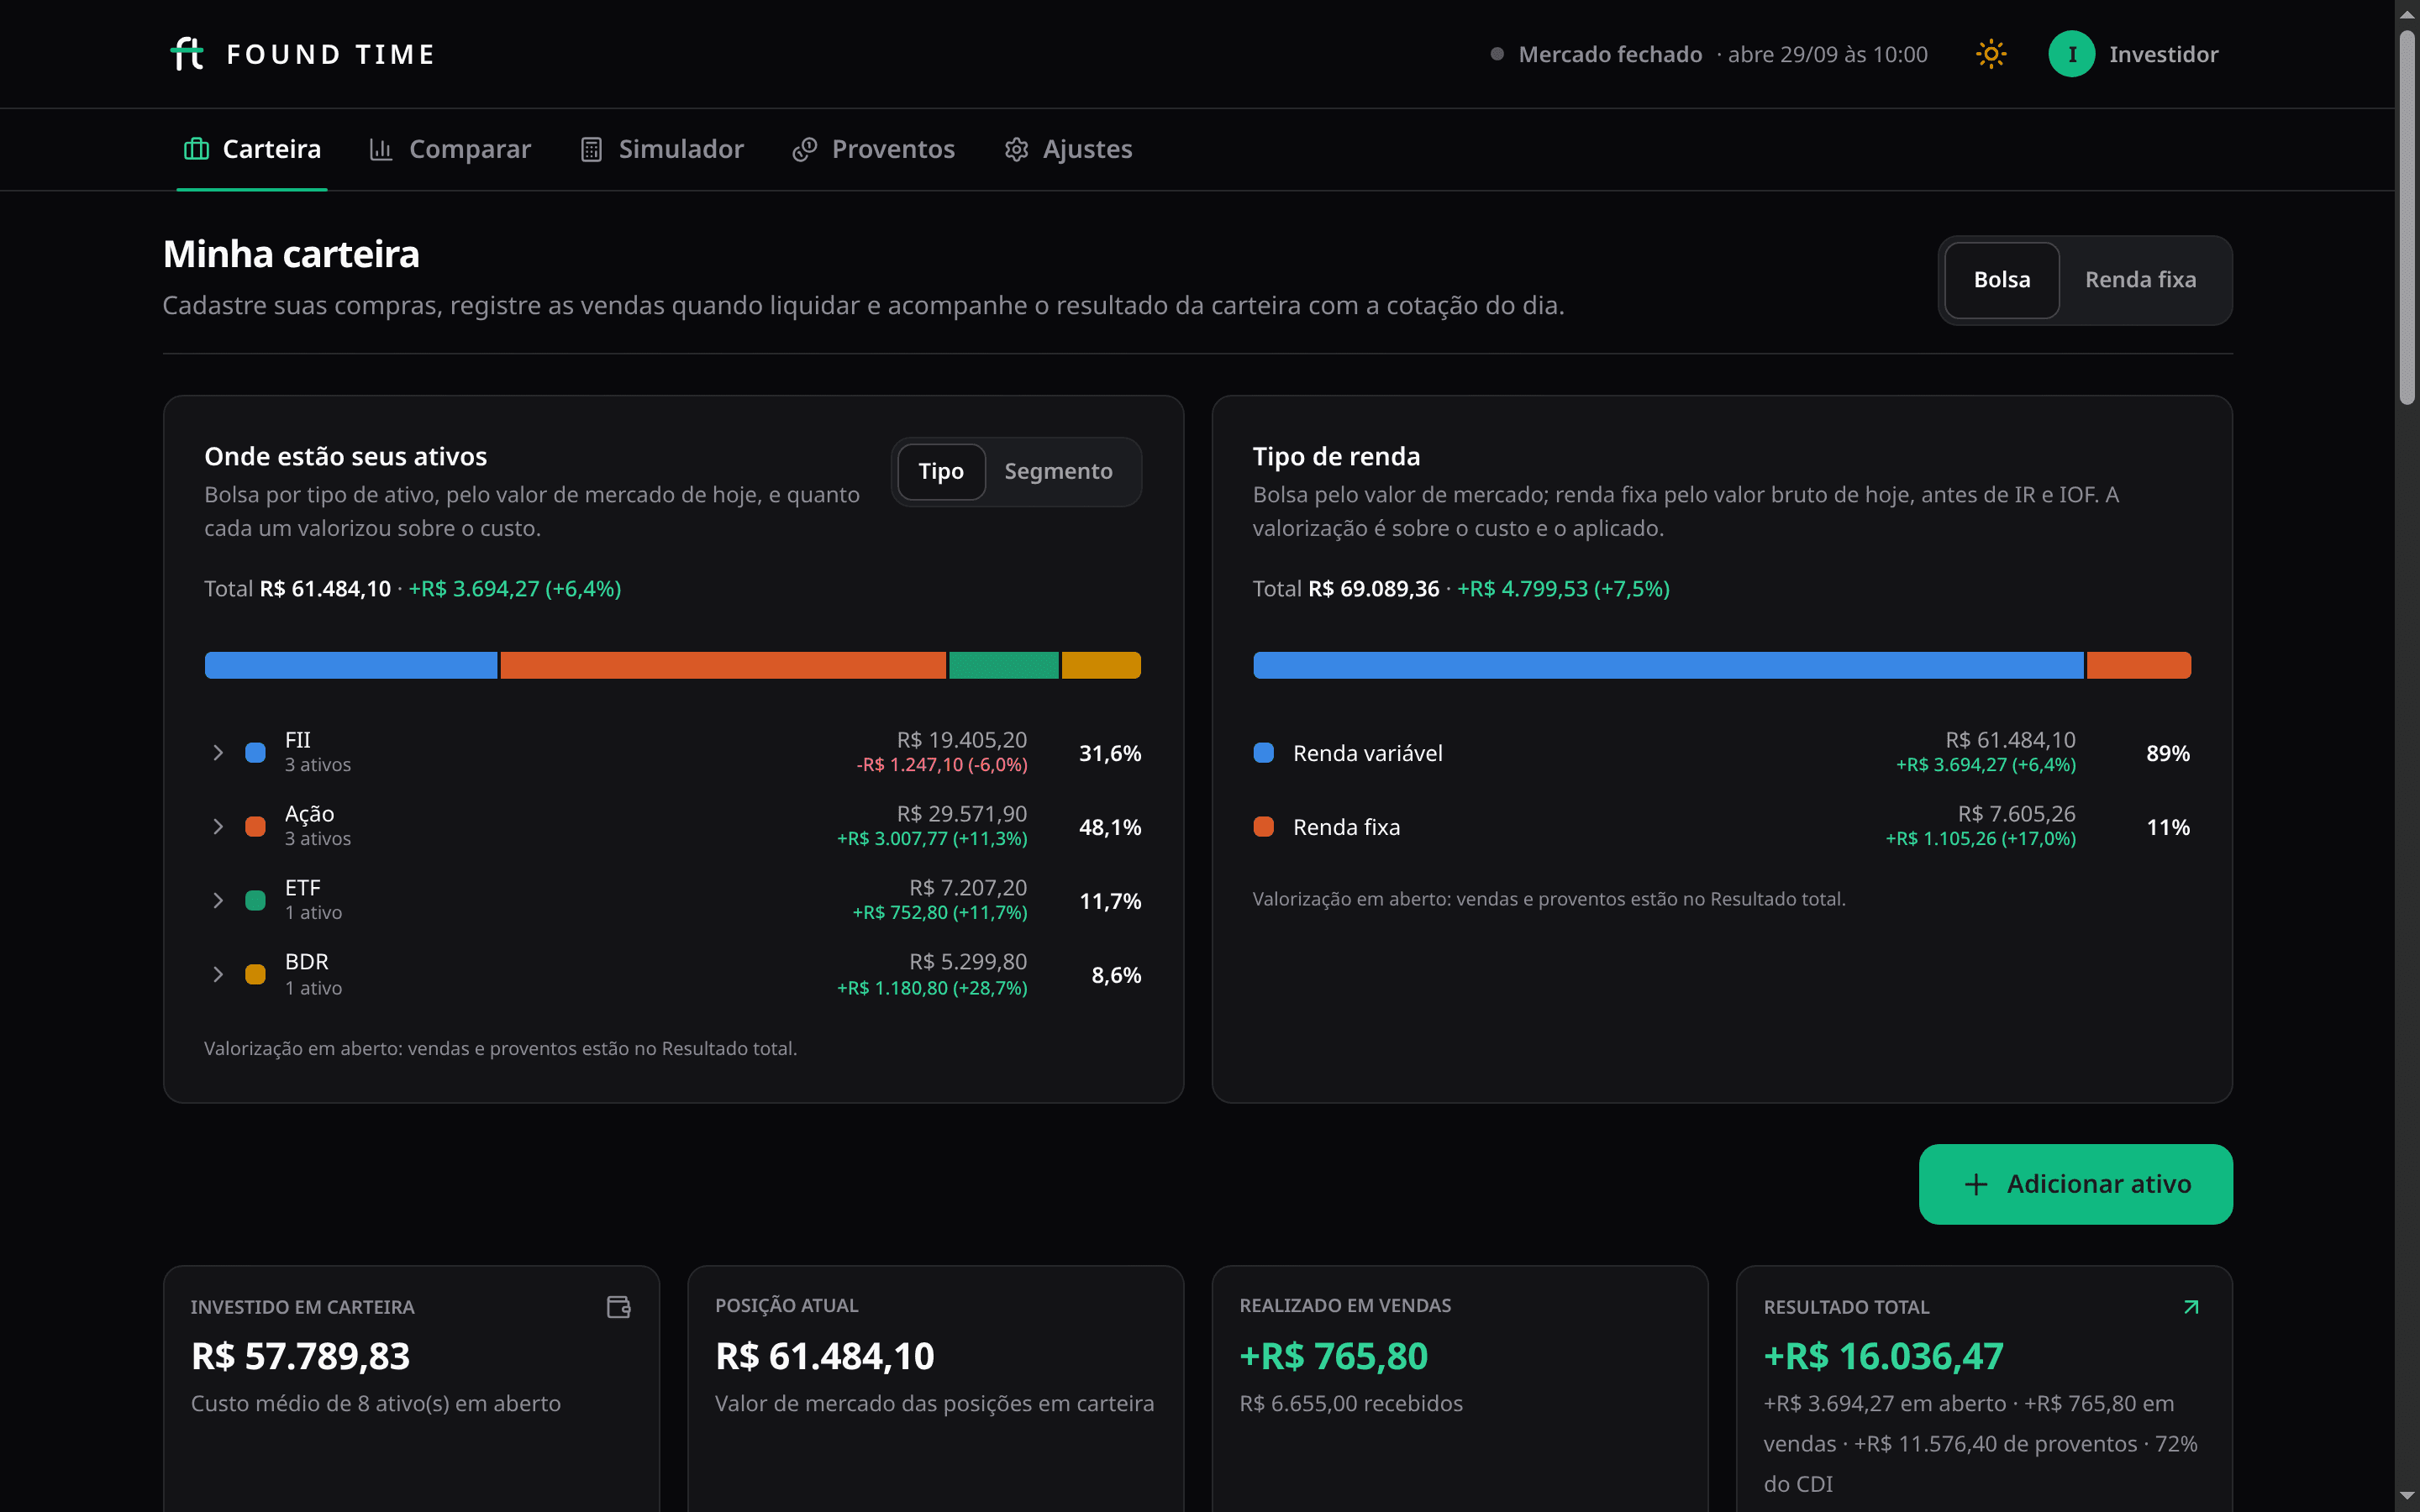
Task: Click the green ETF segment of allocation bar
Action: pos(1004,665)
